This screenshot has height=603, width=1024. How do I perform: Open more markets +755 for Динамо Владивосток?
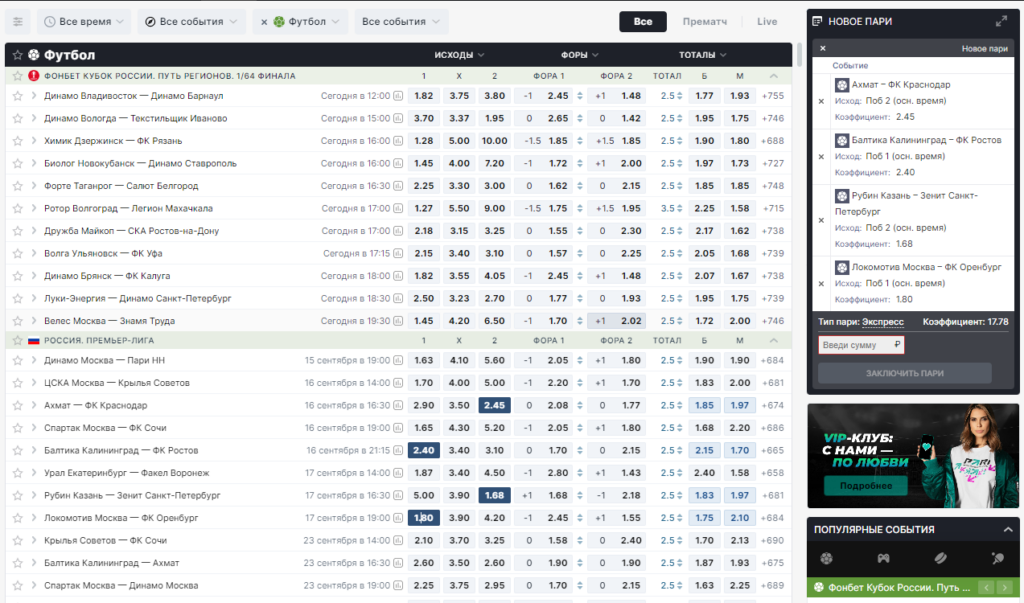click(x=773, y=96)
